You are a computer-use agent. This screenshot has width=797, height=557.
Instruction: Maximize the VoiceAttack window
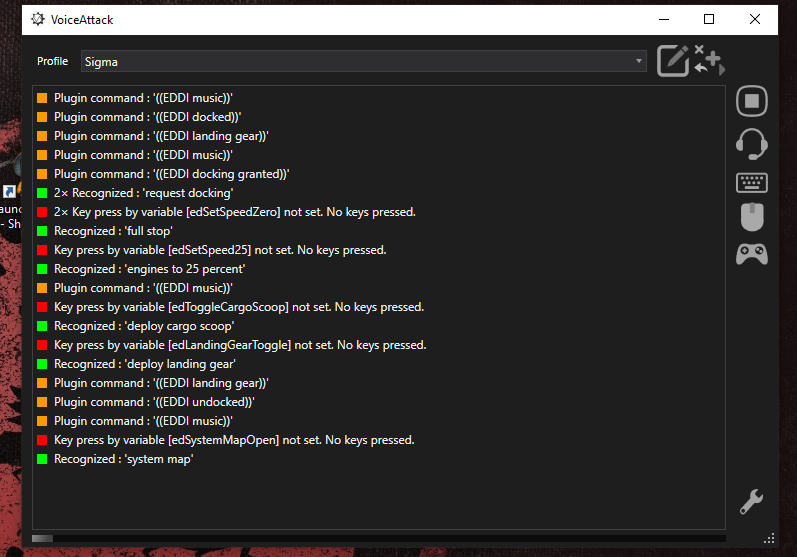(709, 19)
